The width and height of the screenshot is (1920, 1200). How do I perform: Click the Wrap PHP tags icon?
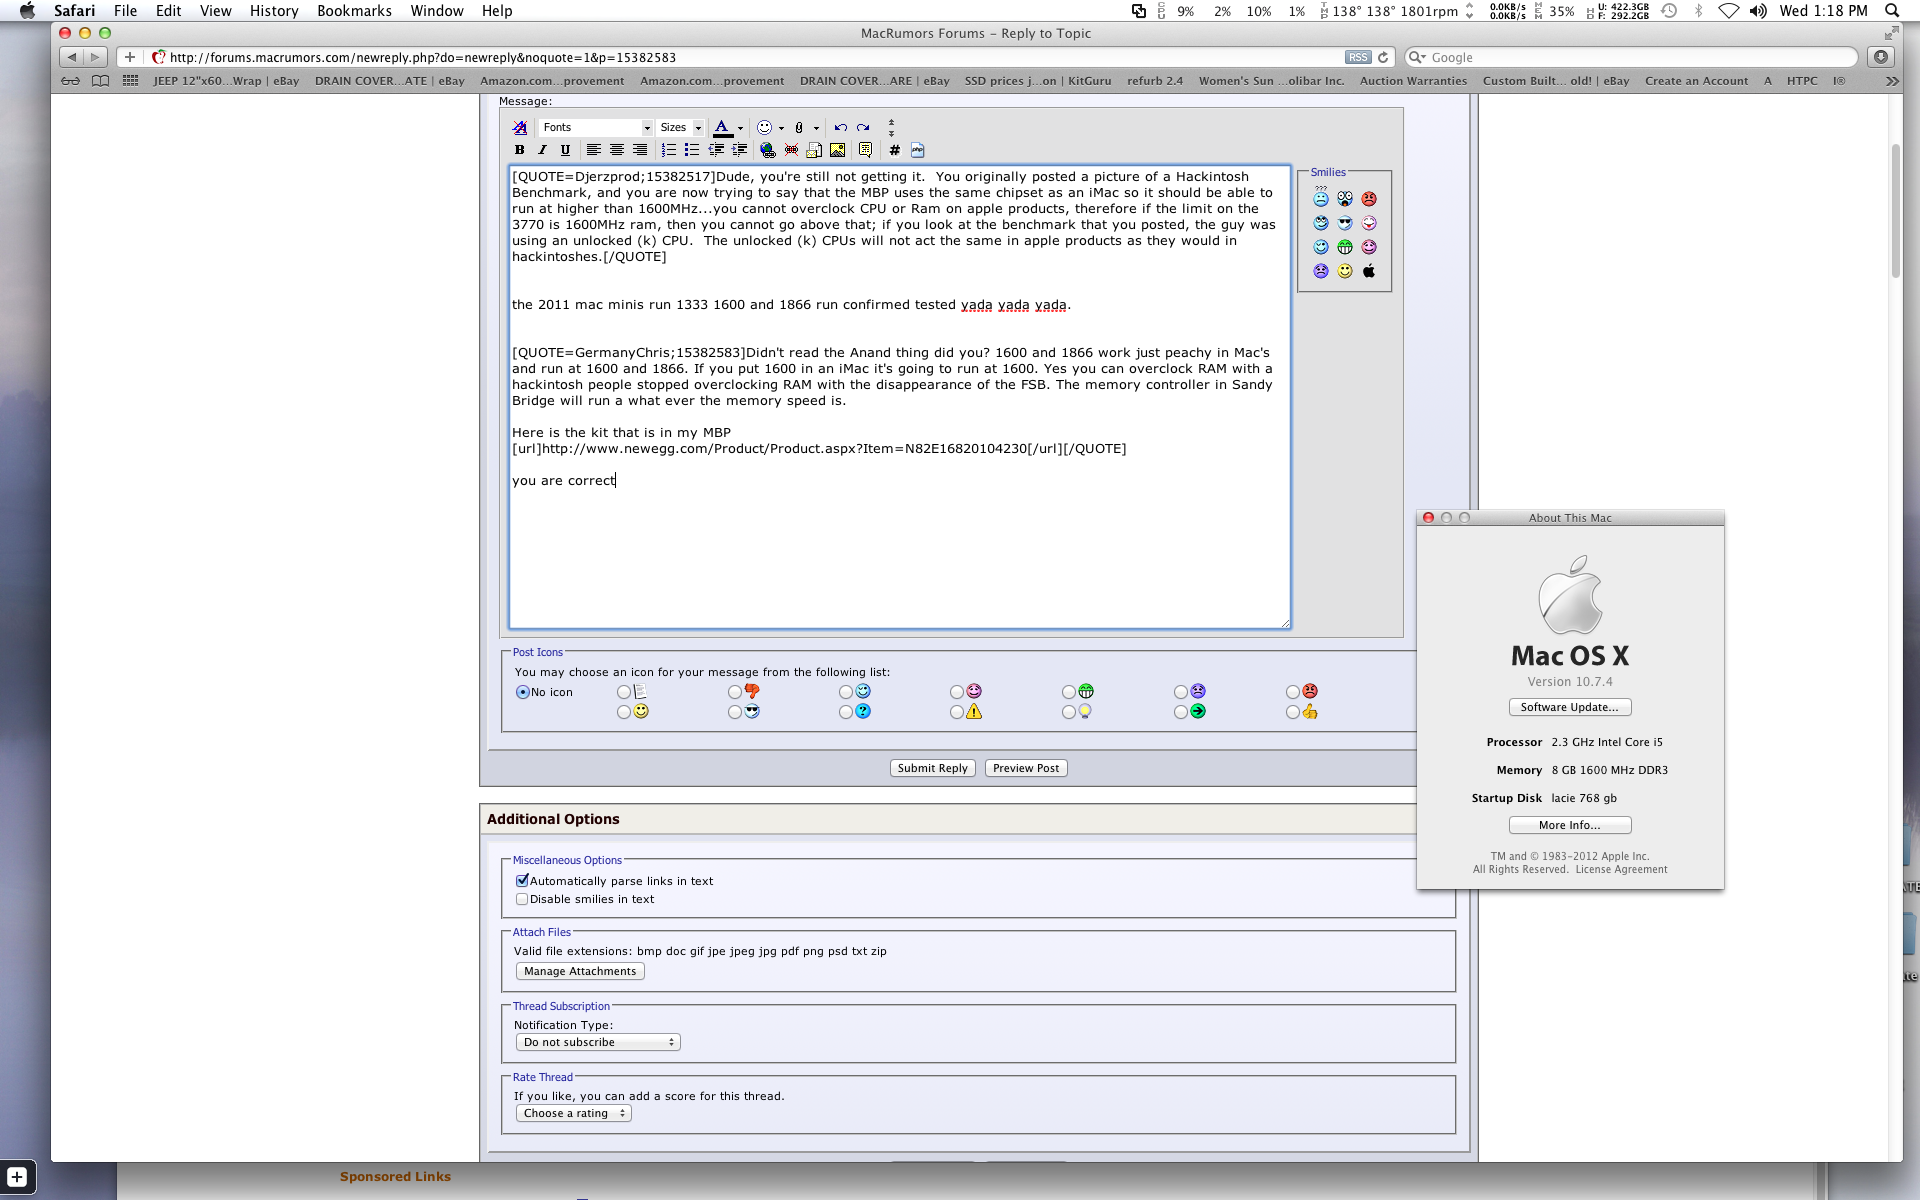[x=917, y=150]
